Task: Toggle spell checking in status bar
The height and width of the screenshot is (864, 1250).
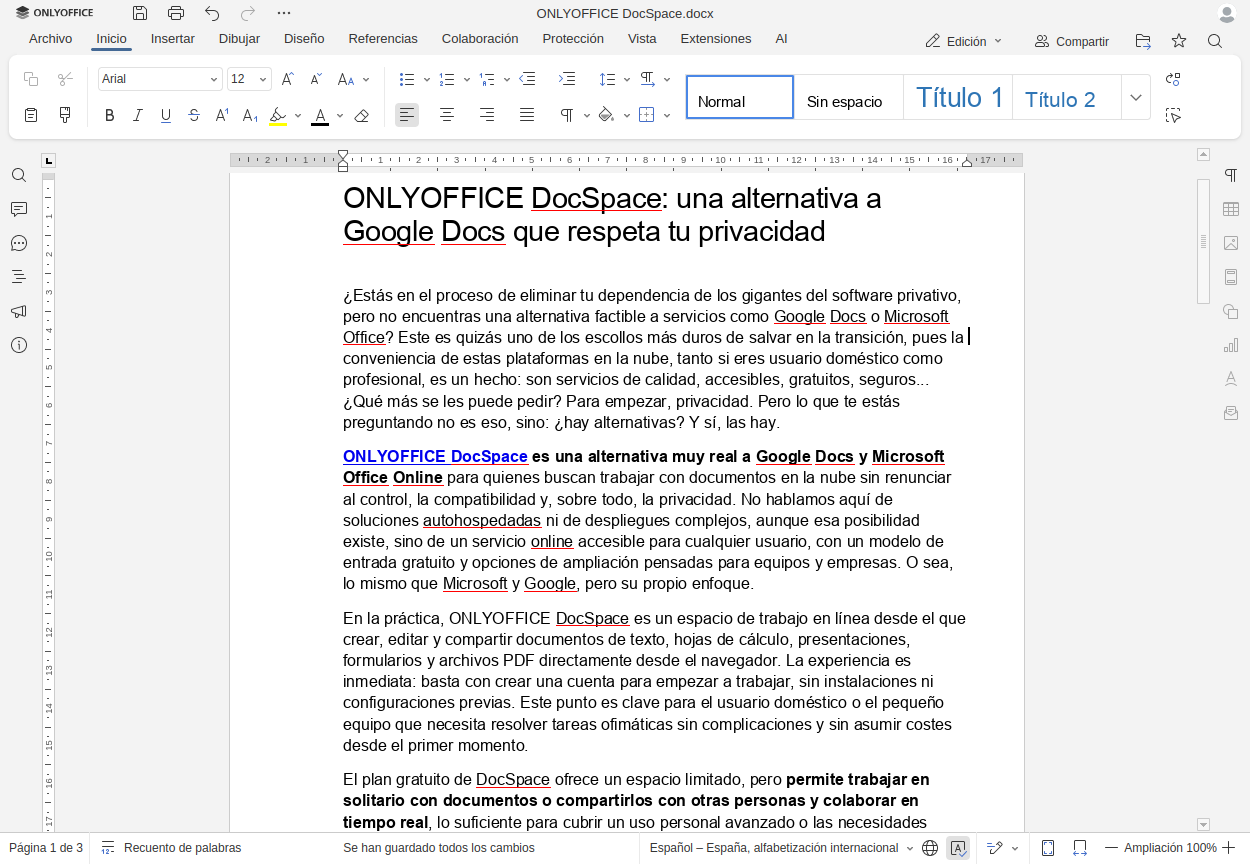Action: 957,848
